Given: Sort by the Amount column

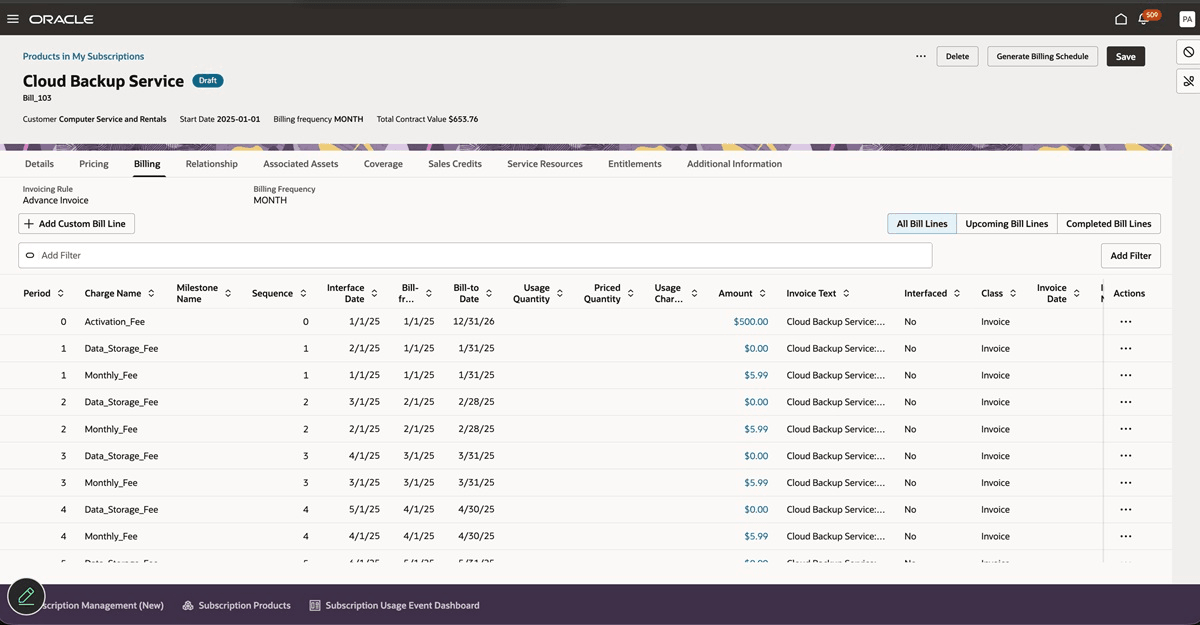Looking at the screenshot, I should click(x=763, y=293).
